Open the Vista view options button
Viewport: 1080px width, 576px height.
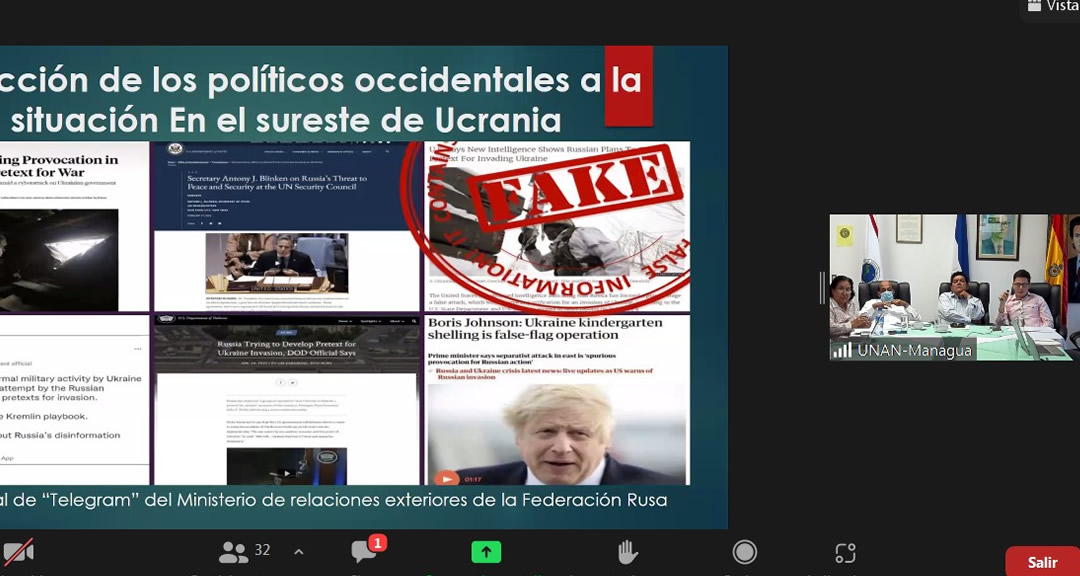tap(1053, 6)
